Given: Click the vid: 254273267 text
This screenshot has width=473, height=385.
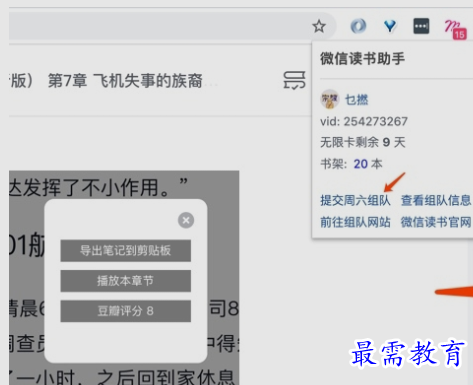Looking at the screenshot, I should click(364, 121).
